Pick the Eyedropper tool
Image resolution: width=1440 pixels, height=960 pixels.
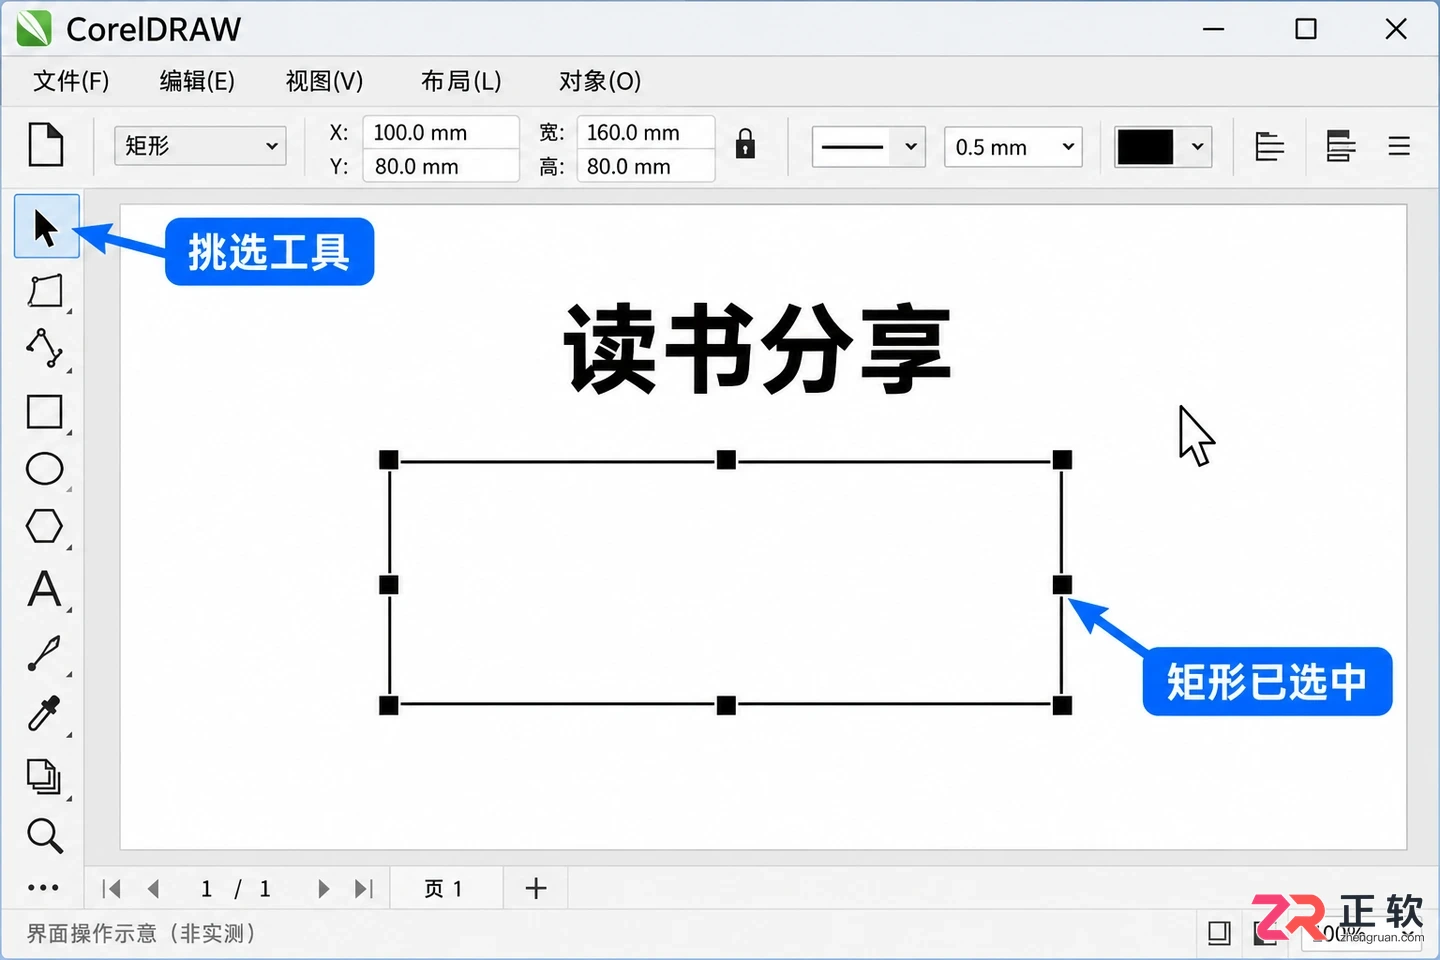45,713
